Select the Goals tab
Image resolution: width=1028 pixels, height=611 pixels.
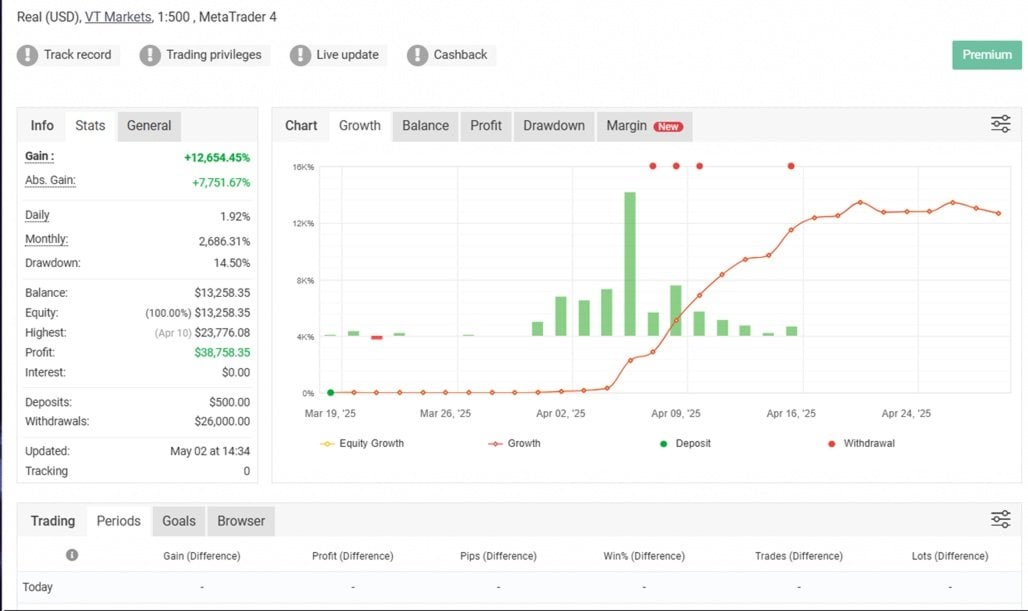pyautogui.click(x=179, y=521)
